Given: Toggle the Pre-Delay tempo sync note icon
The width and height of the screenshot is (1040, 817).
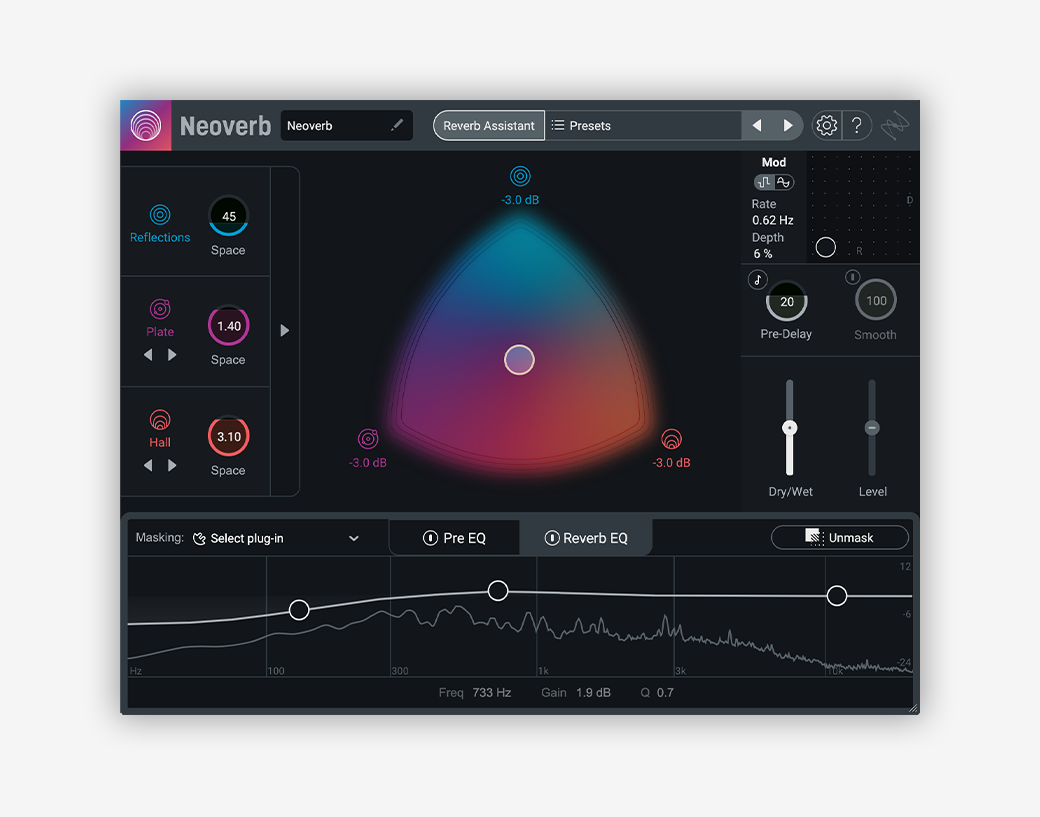Looking at the screenshot, I should tap(757, 280).
